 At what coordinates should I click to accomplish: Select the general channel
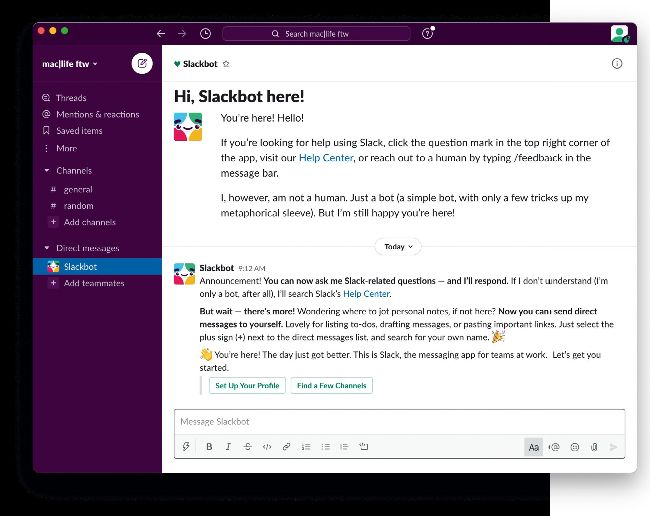(78, 189)
